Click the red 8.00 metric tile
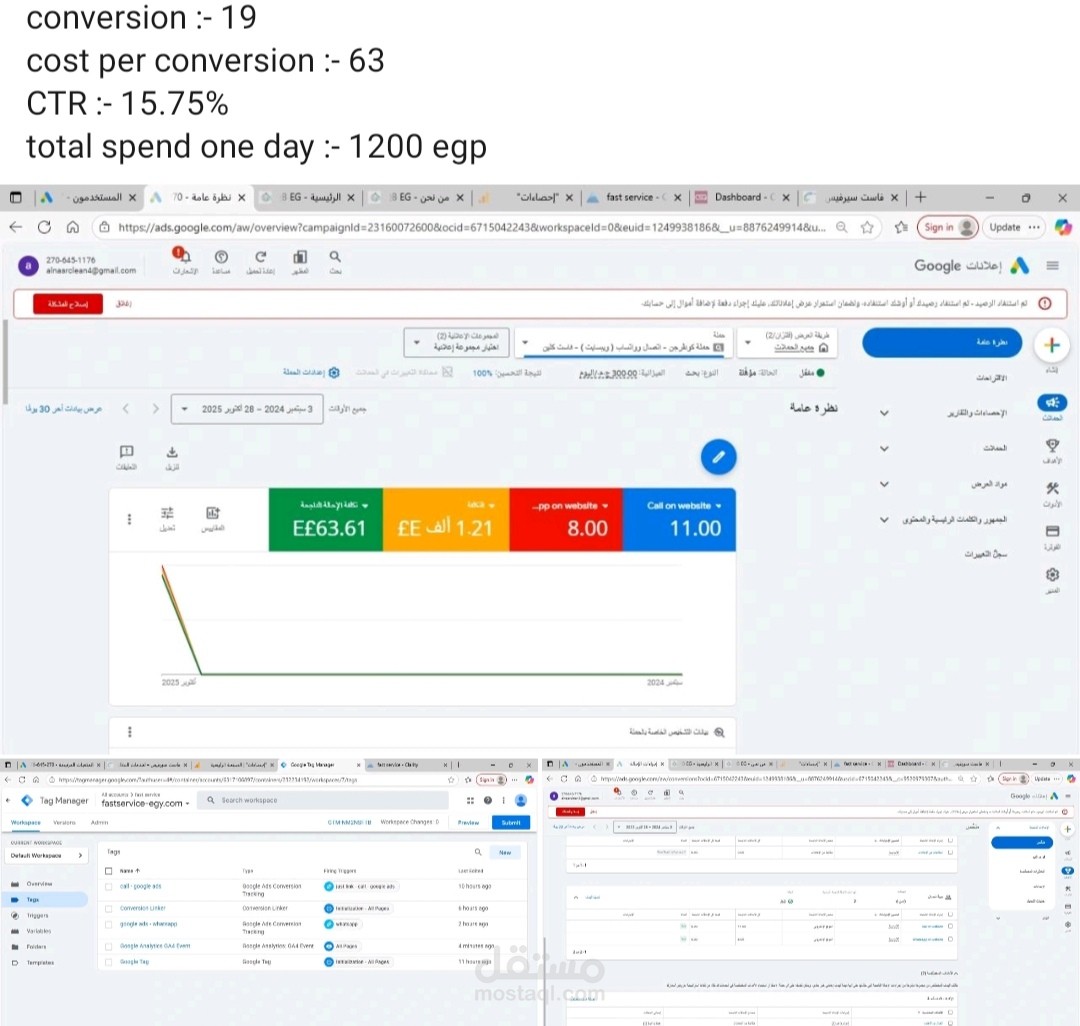Viewport: 1080px width, 1026px height. pyautogui.click(x=566, y=520)
